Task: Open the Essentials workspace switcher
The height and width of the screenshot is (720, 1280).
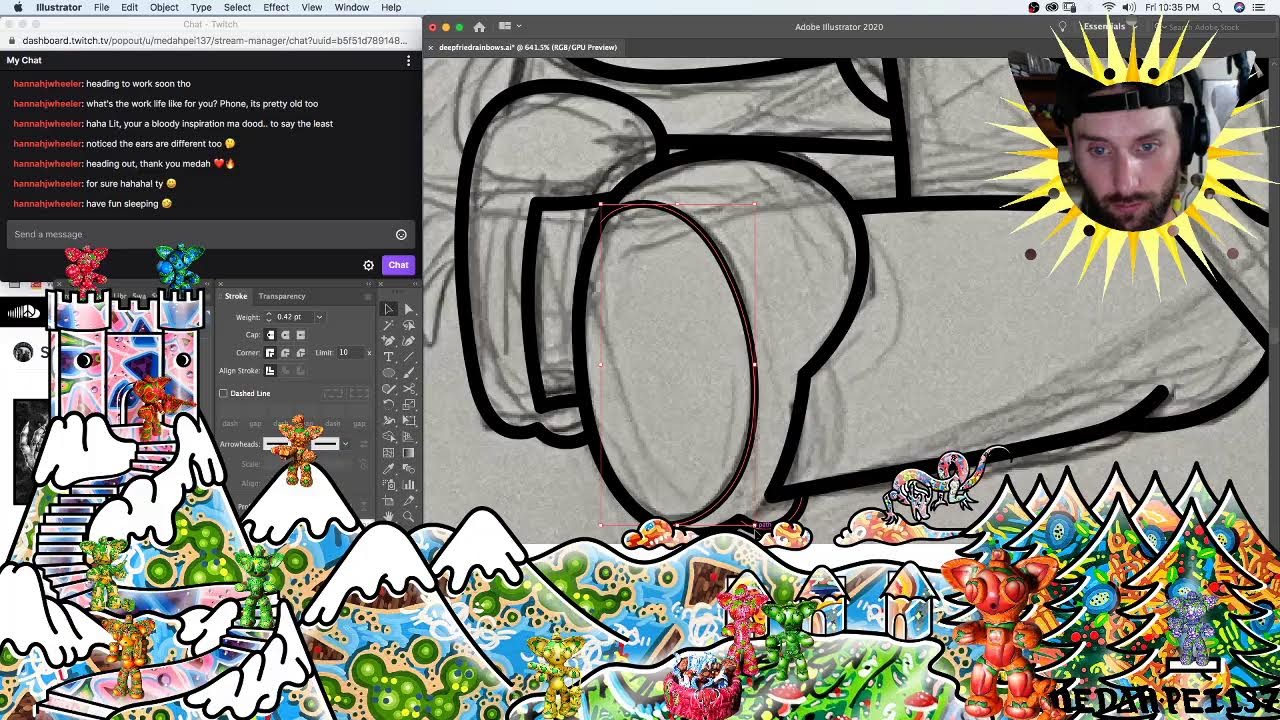Action: point(1109,27)
